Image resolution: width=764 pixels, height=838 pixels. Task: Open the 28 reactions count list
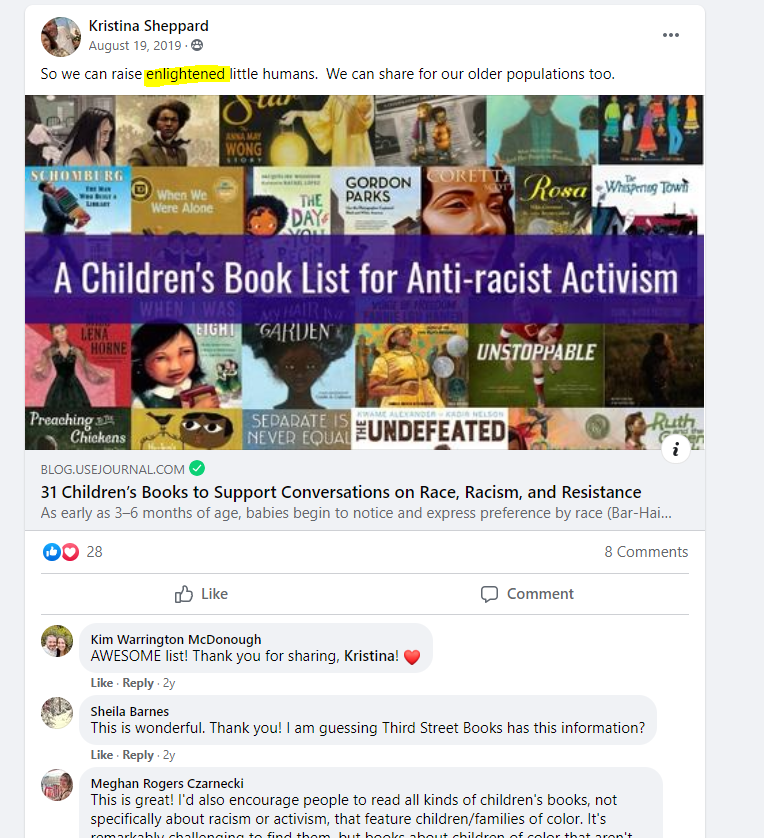pyautogui.click(x=95, y=552)
